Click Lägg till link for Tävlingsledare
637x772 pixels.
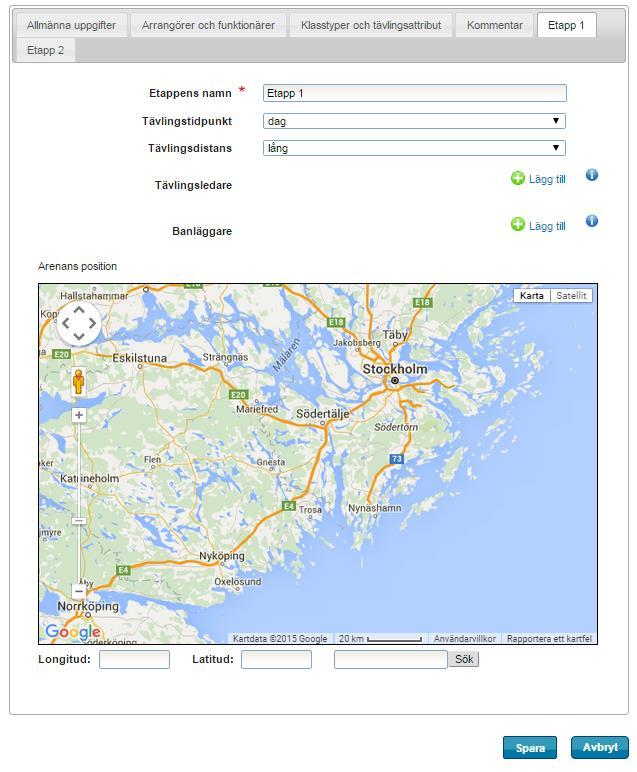tap(547, 179)
